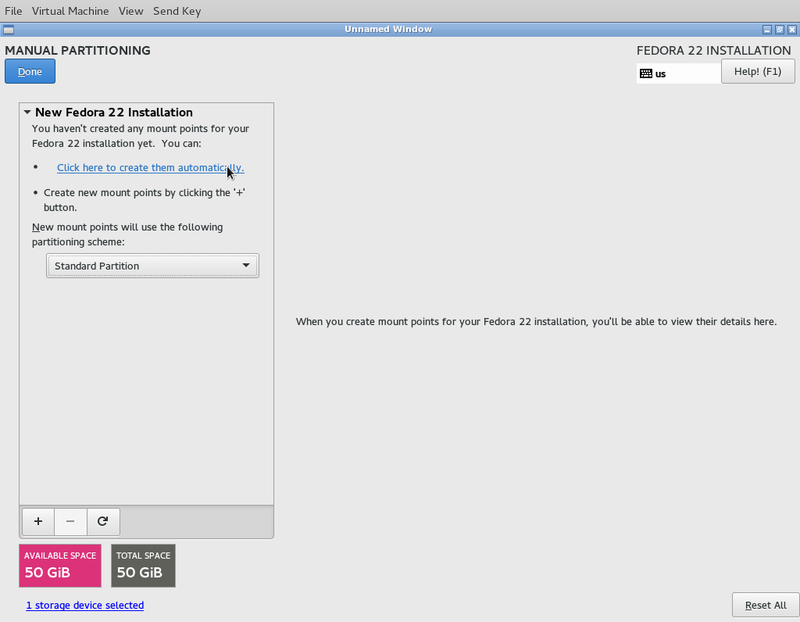Open Help with the Help! (F1) button
This screenshot has width=800, height=622.
[758, 71]
